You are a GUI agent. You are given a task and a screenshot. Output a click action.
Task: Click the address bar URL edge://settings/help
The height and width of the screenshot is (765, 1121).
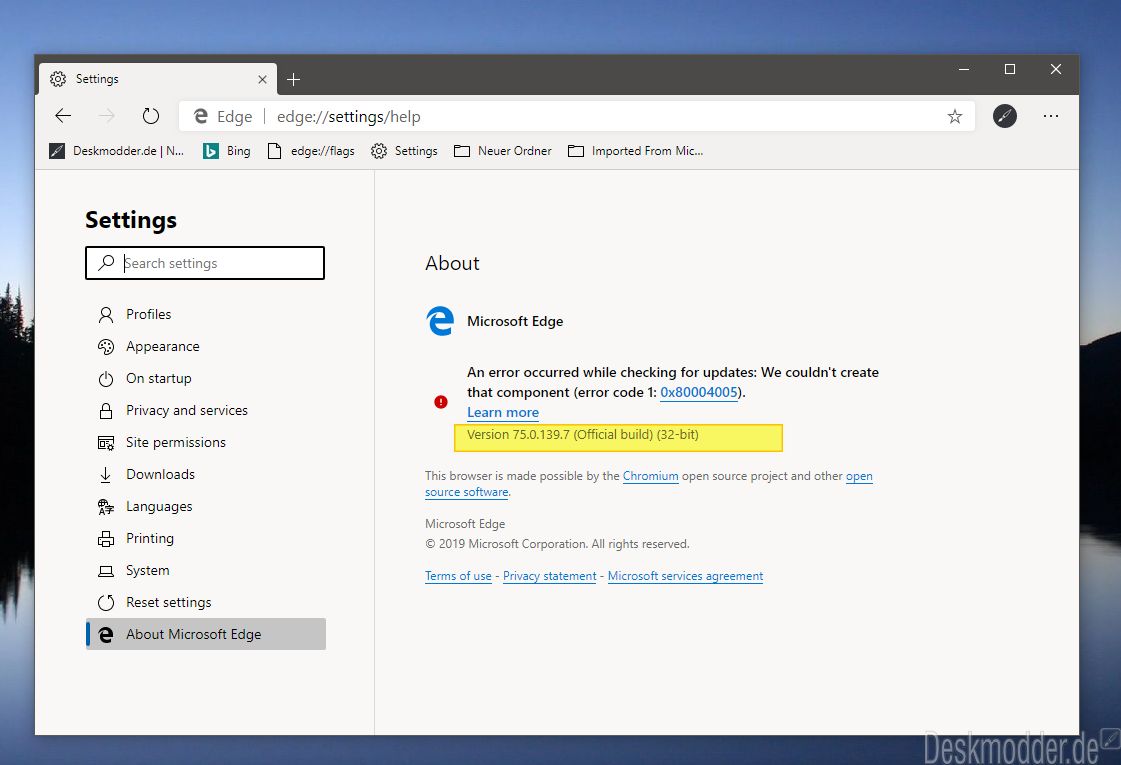coord(348,117)
